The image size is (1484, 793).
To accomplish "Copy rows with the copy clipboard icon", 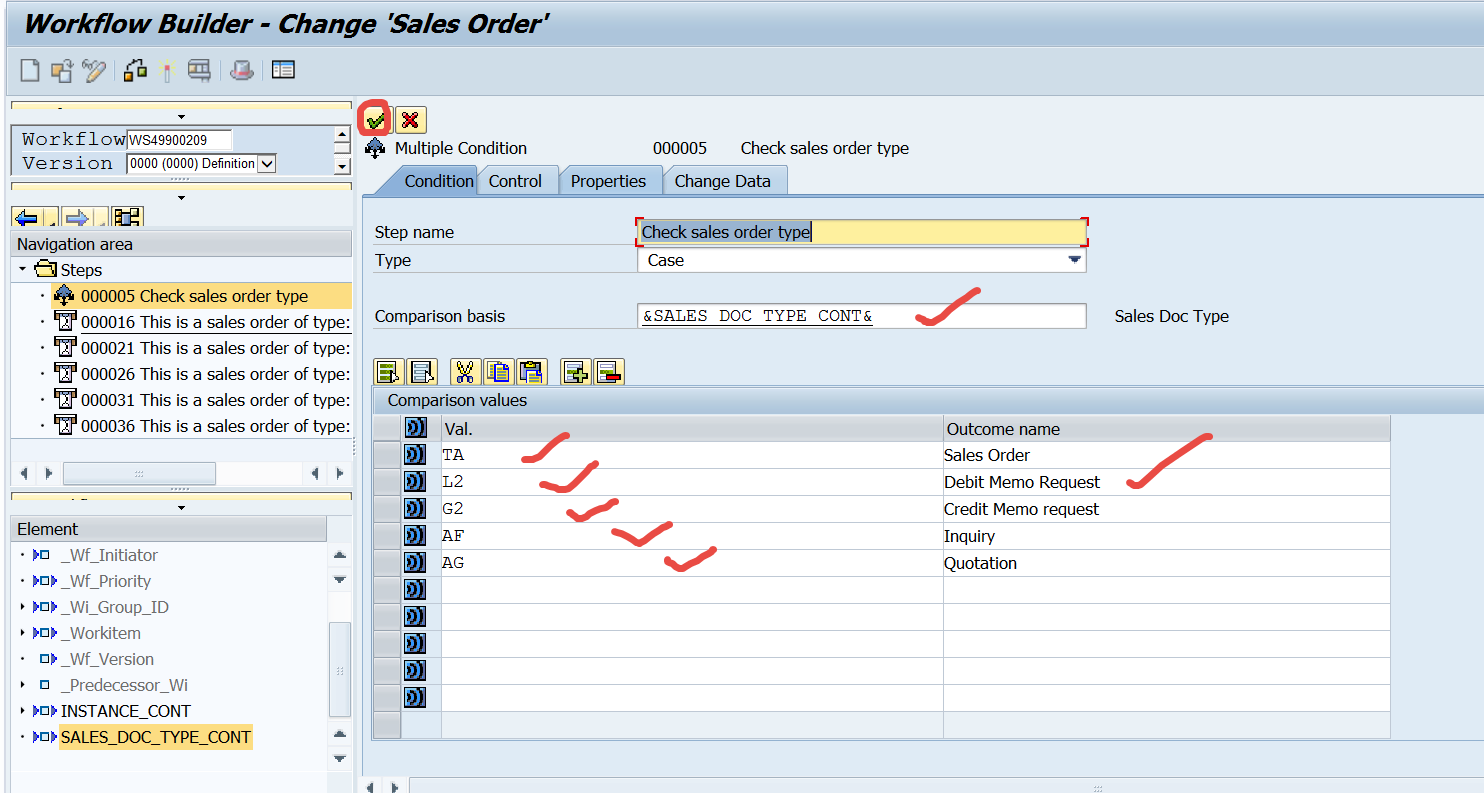I will [x=497, y=371].
